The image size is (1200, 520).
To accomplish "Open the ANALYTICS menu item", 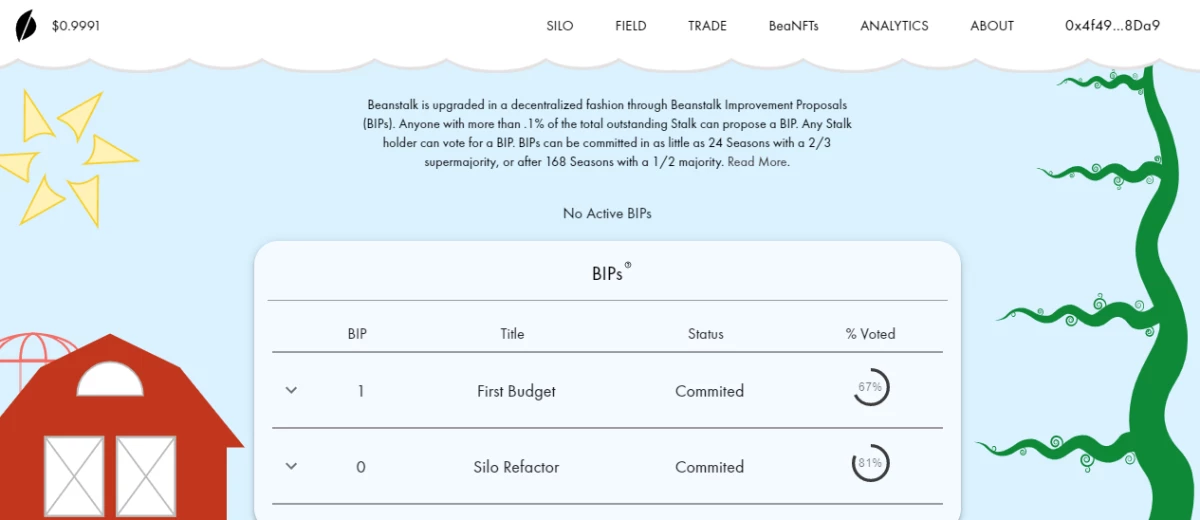I will (x=894, y=26).
